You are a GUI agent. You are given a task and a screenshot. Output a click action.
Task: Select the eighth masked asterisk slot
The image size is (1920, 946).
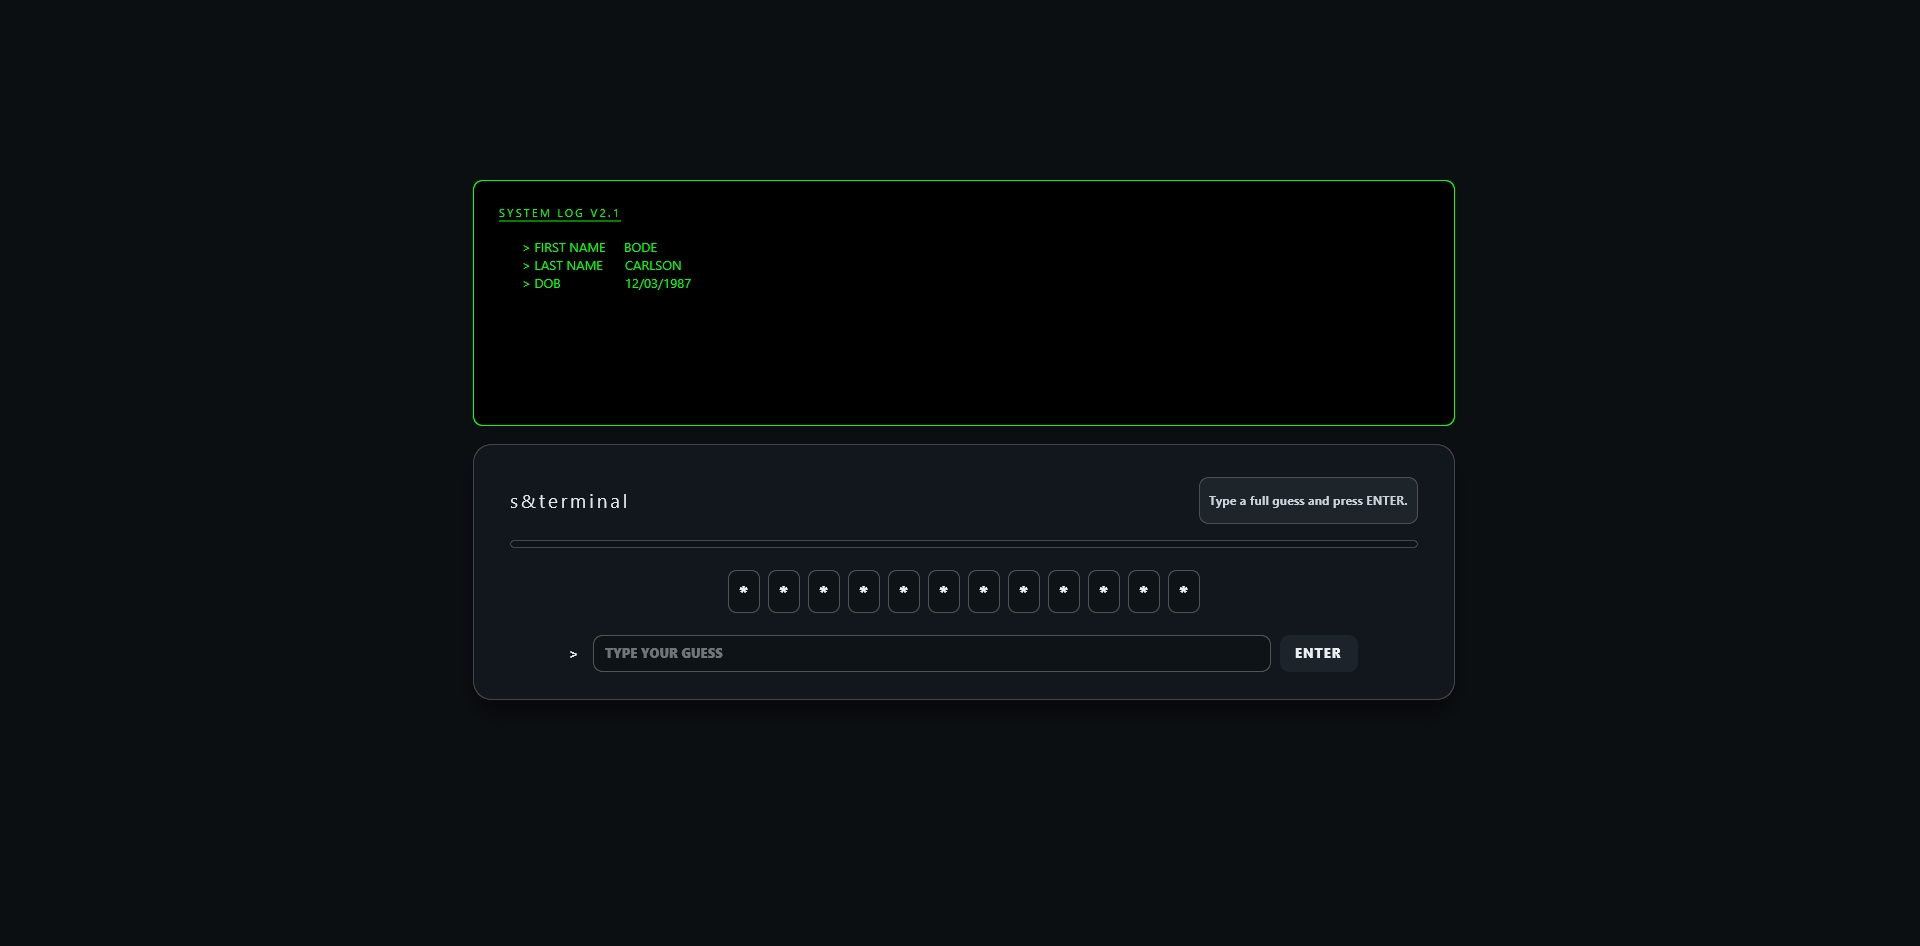tap(1023, 591)
